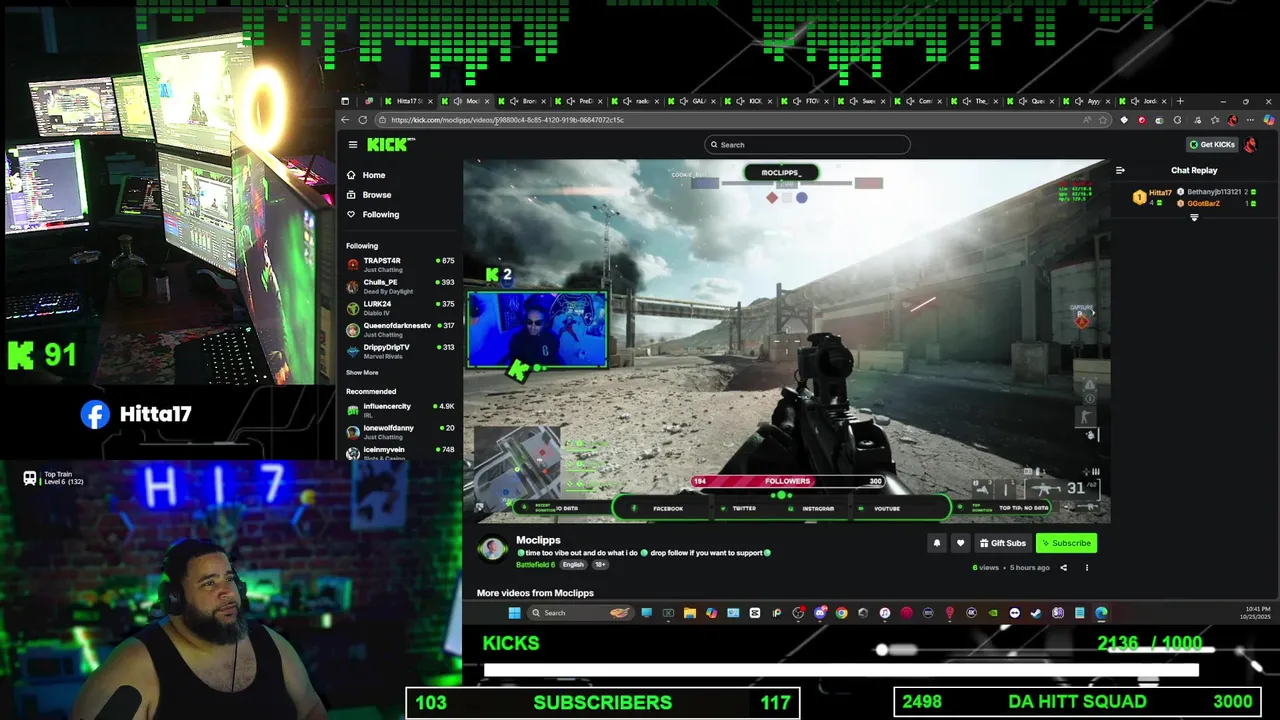This screenshot has height=720, width=1280.
Task: Open LURK24 channel in sidebar
Action: click(x=400, y=308)
